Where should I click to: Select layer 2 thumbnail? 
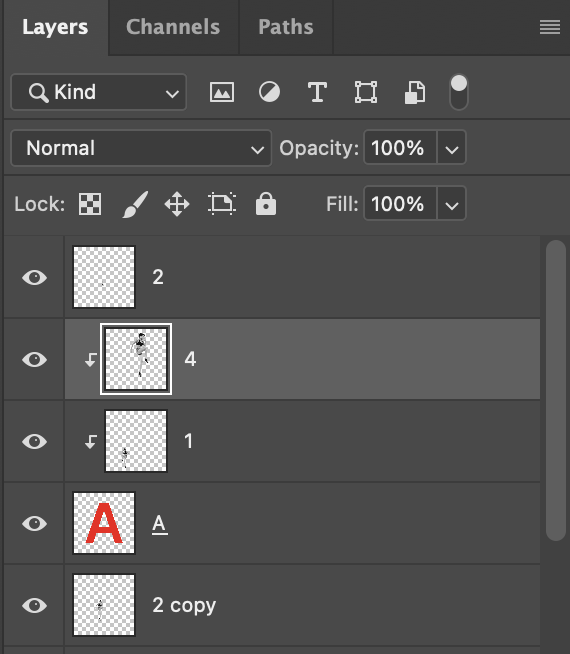pyautogui.click(x=104, y=277)
